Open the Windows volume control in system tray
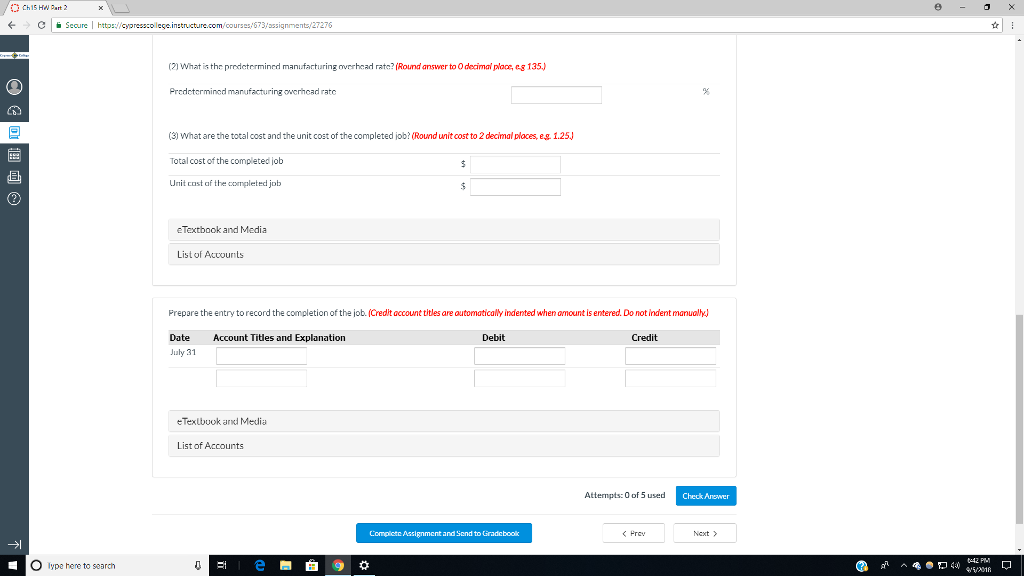 coord(955,565)
